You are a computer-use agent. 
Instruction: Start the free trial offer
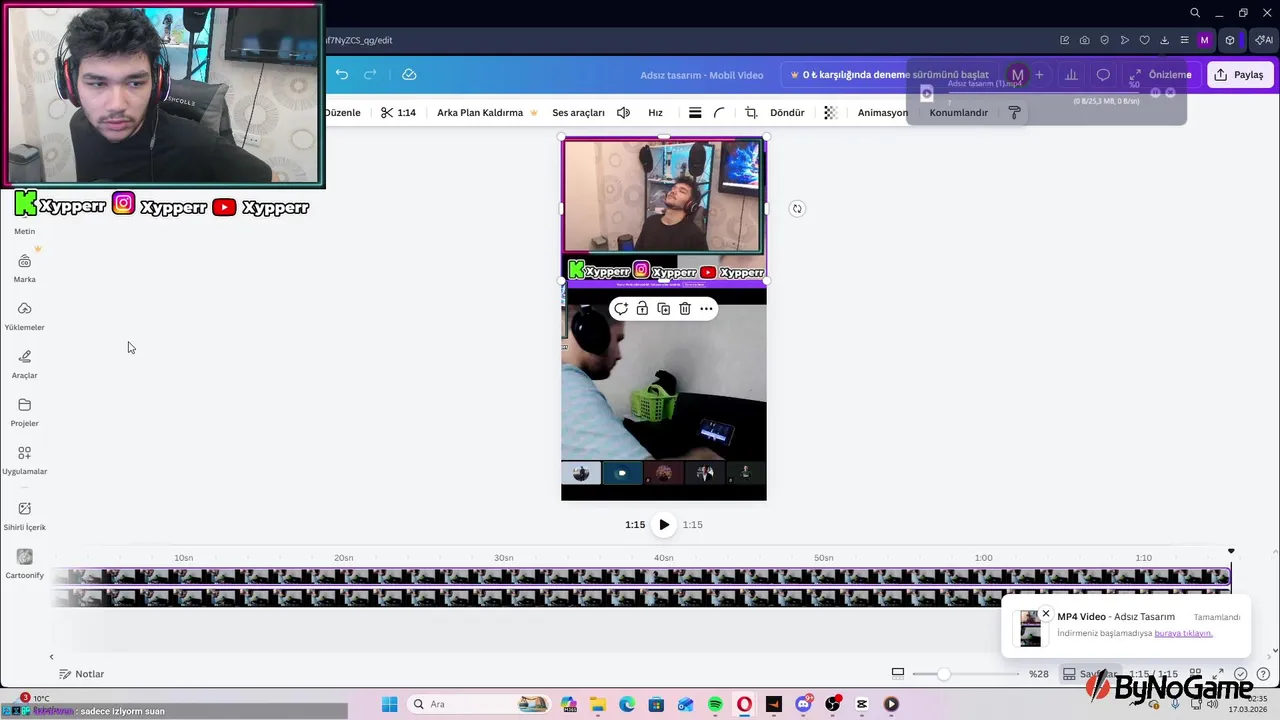pos(888,75)
